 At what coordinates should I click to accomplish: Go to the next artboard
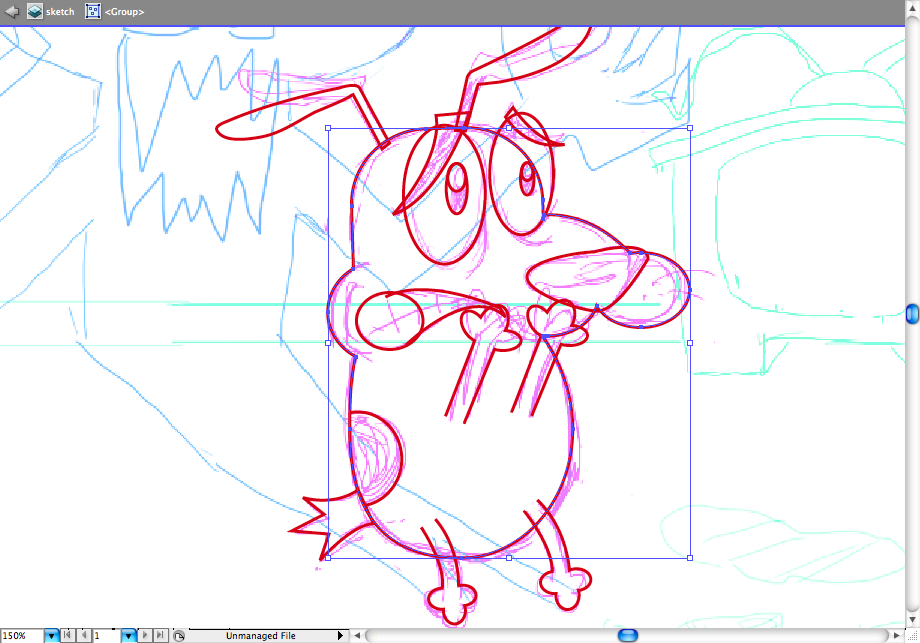click(x=145, y=635)
